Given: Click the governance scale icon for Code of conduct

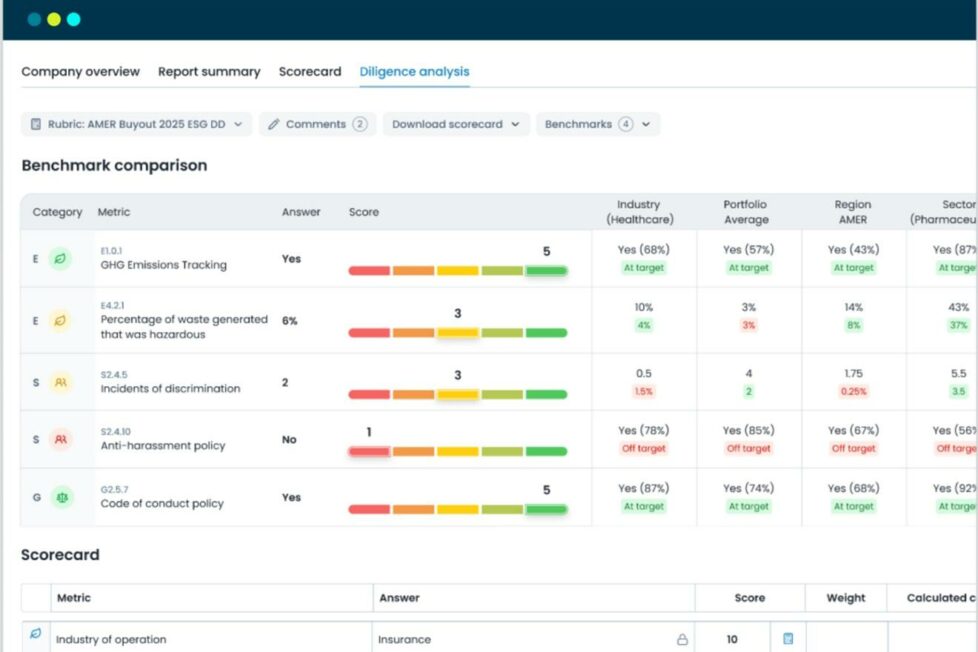Looking at the screenshot, I should pos(61,497).
